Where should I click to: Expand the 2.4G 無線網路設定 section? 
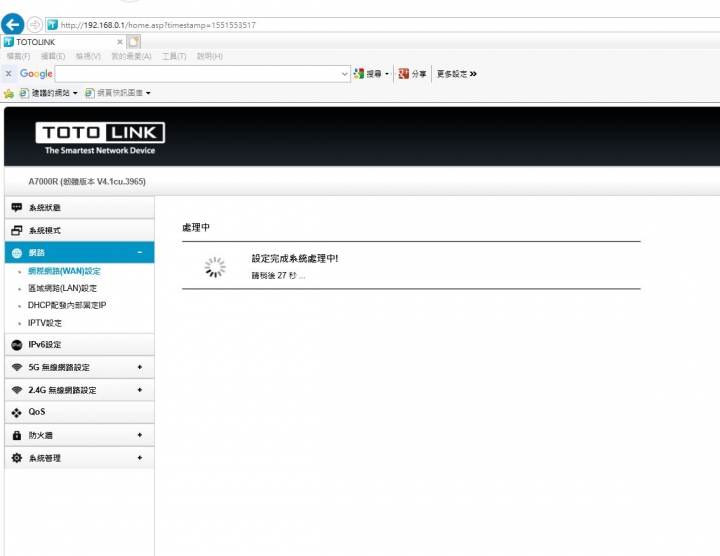140,390
